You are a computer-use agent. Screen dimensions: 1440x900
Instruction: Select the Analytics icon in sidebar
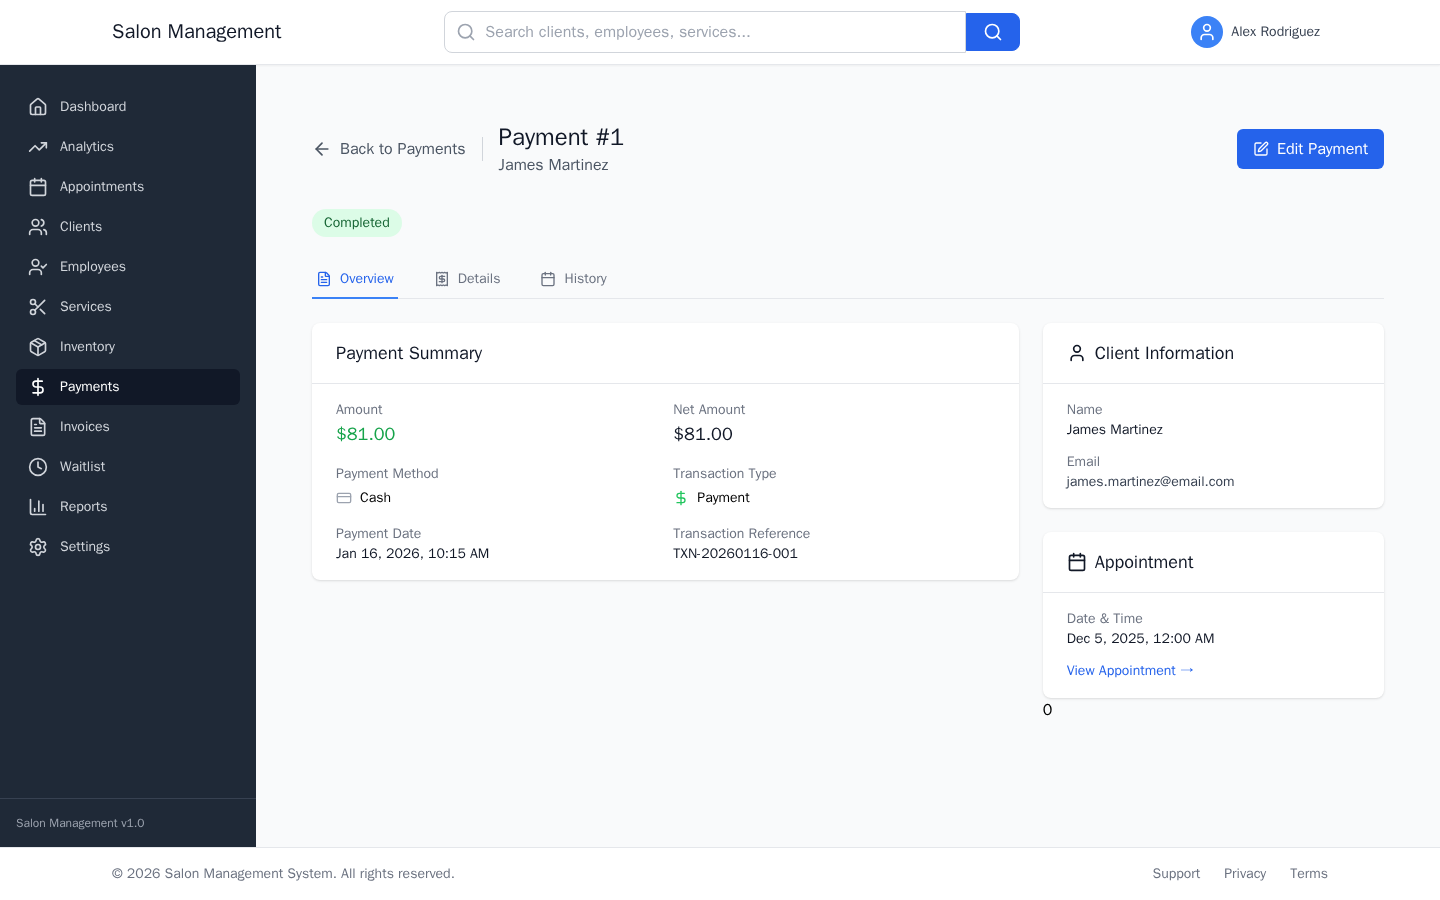point(37,146)
